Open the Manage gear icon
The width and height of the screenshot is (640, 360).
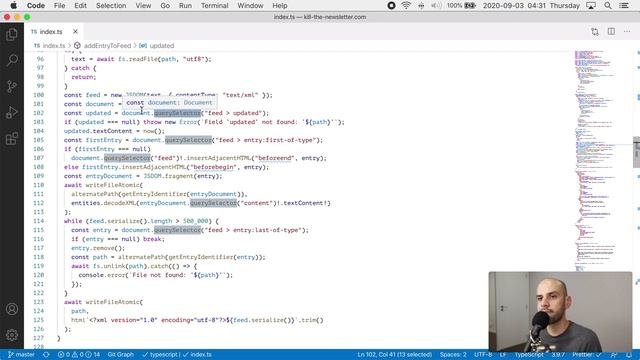(x=12, y=335)
